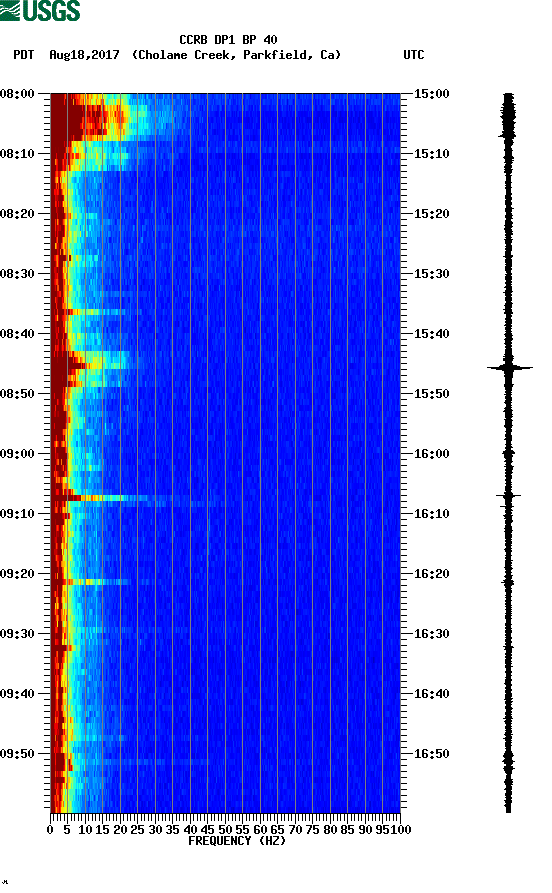The image size is (552, 893).
Task: Click the 15:20 UTC time label
Action: [x=431, y=214]
